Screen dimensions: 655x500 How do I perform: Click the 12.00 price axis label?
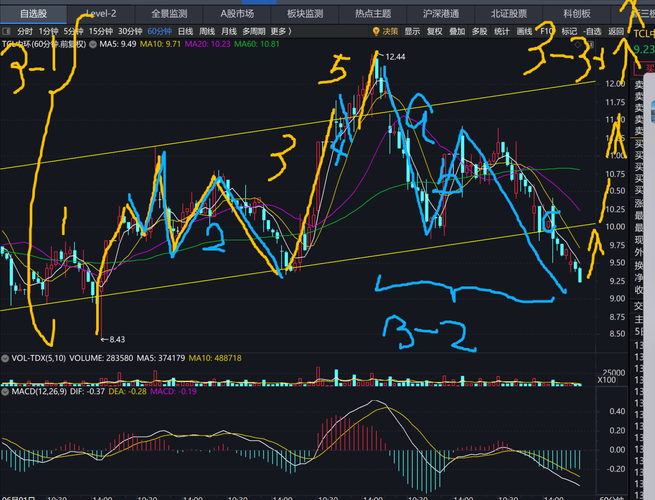click(x=615, y=84)
